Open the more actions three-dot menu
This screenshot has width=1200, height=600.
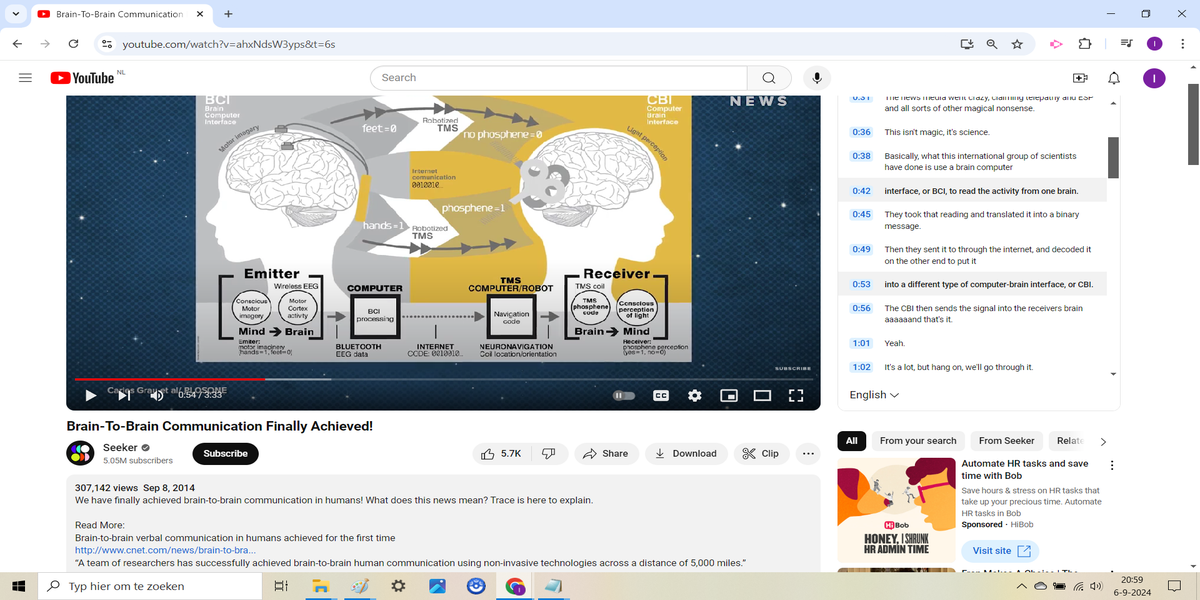tap(807, 453)
